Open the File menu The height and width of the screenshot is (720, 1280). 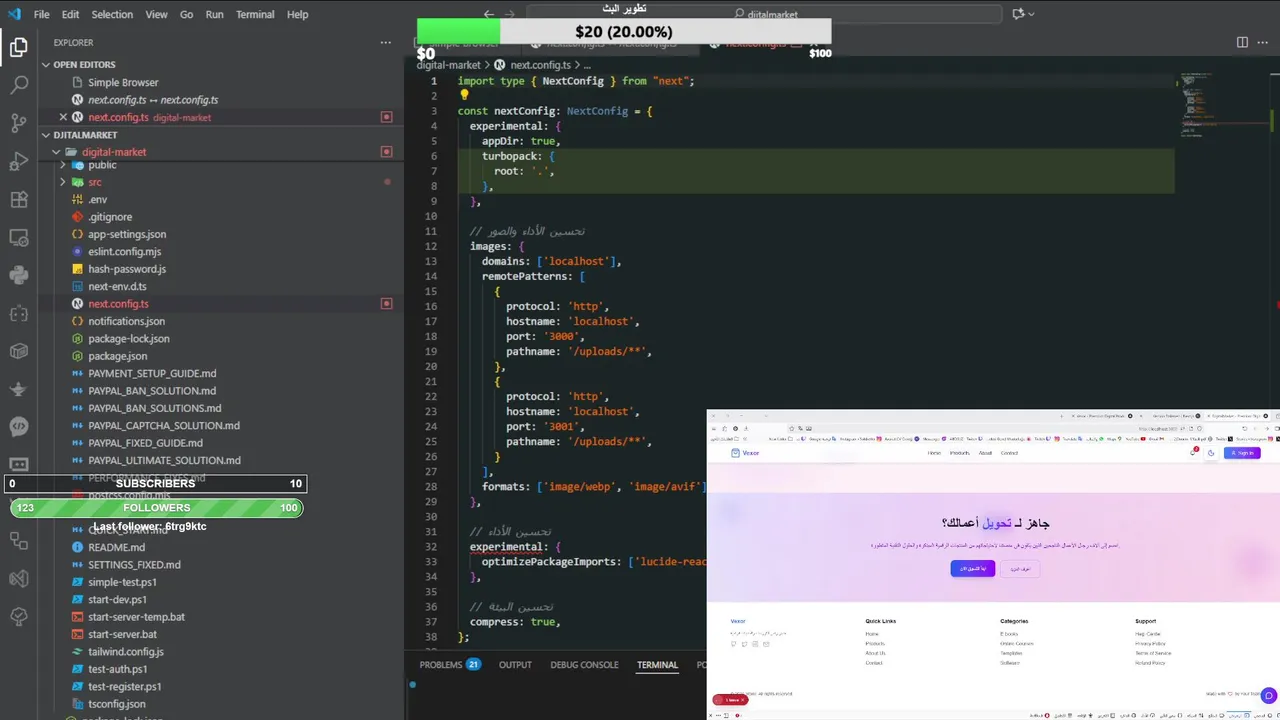click(x=41, y=14)
